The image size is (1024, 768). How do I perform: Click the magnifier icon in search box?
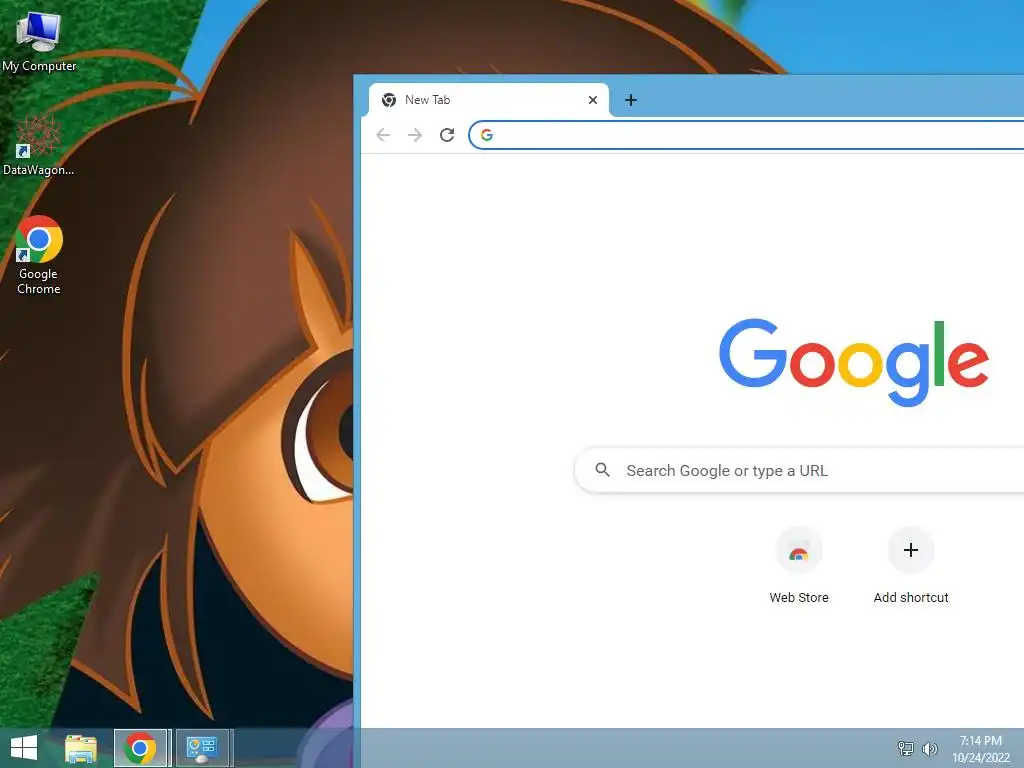click(602, 470)
